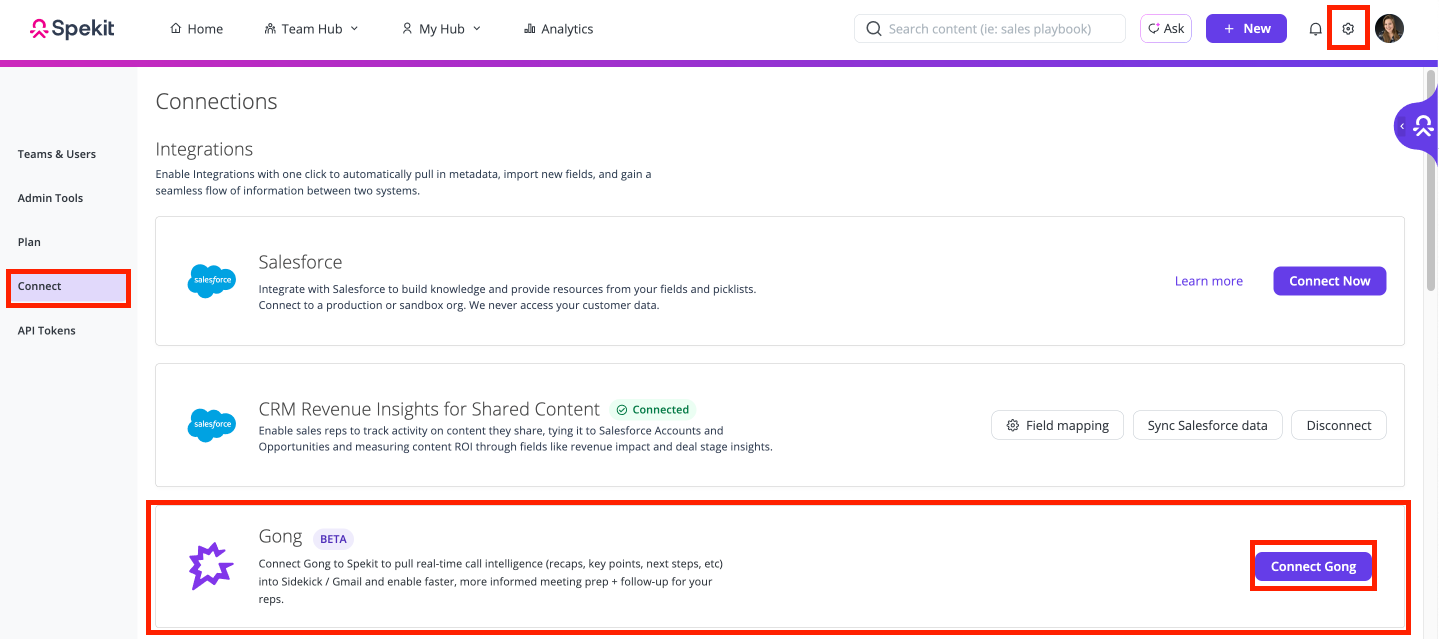The image size is (1439, 639).
Task: Click into the search content field
Action: click(990, 29)
